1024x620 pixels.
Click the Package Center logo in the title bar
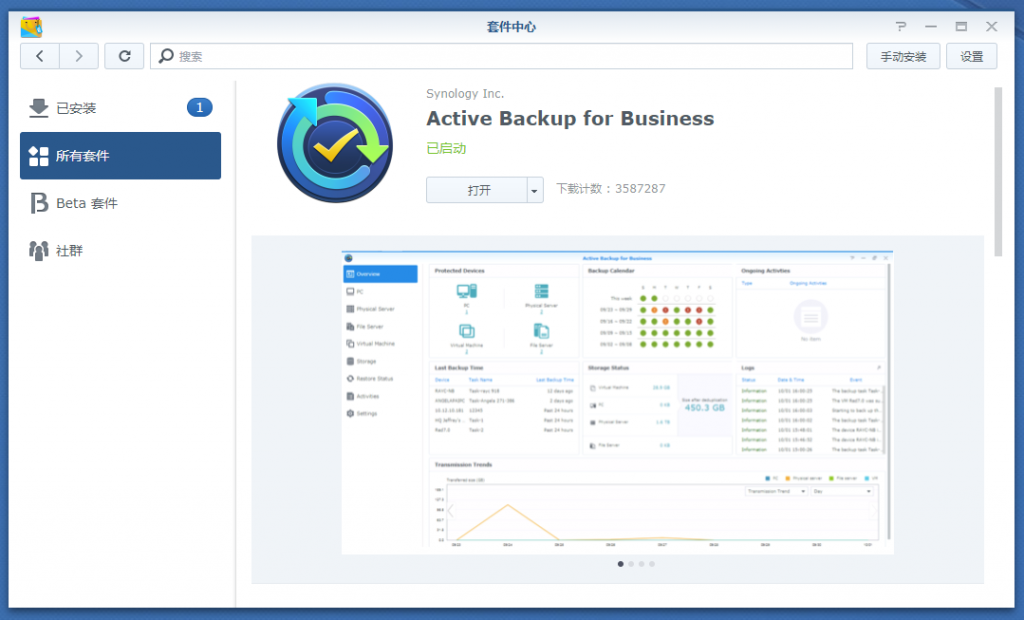pos(31,27)
